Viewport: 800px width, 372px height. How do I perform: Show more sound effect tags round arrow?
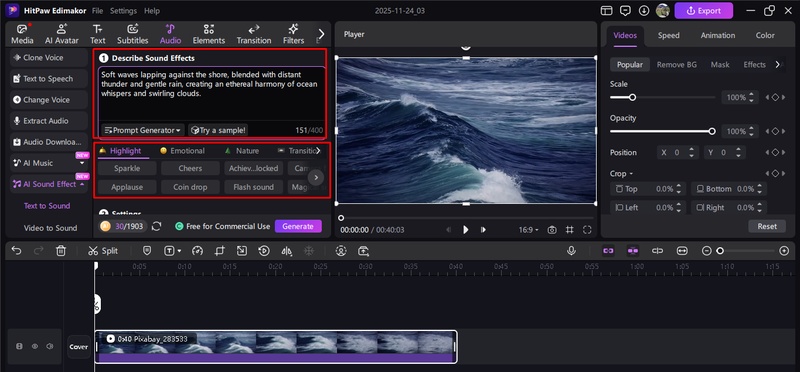[316, 178]
